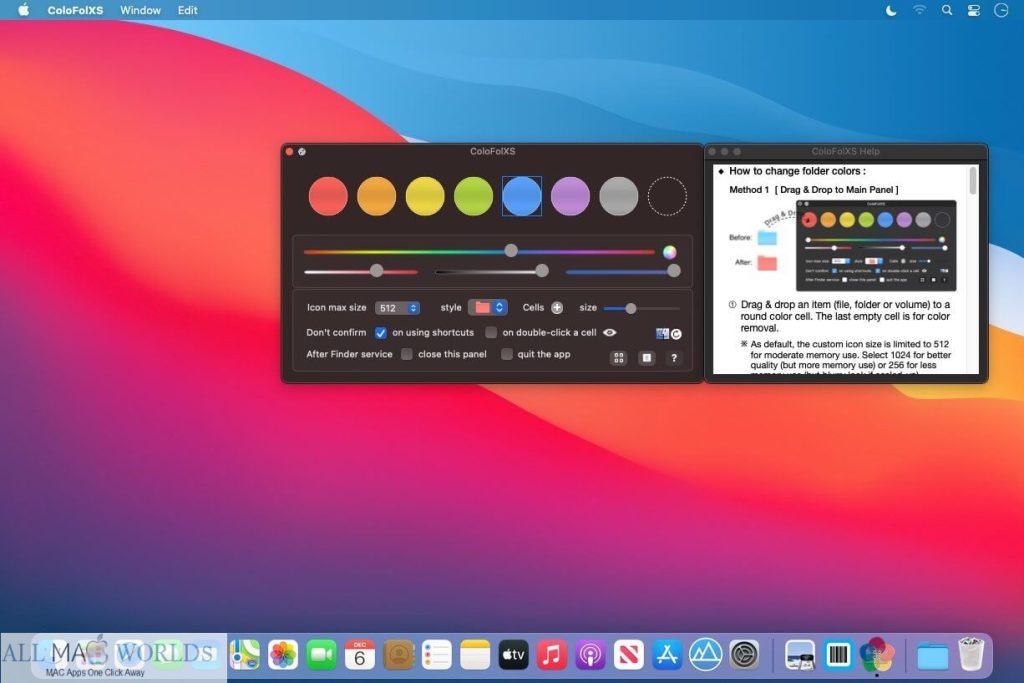The height and width of the screenshot is (683, 1024).
Task: Open help with the question mark button
Action: click(674, 358)
